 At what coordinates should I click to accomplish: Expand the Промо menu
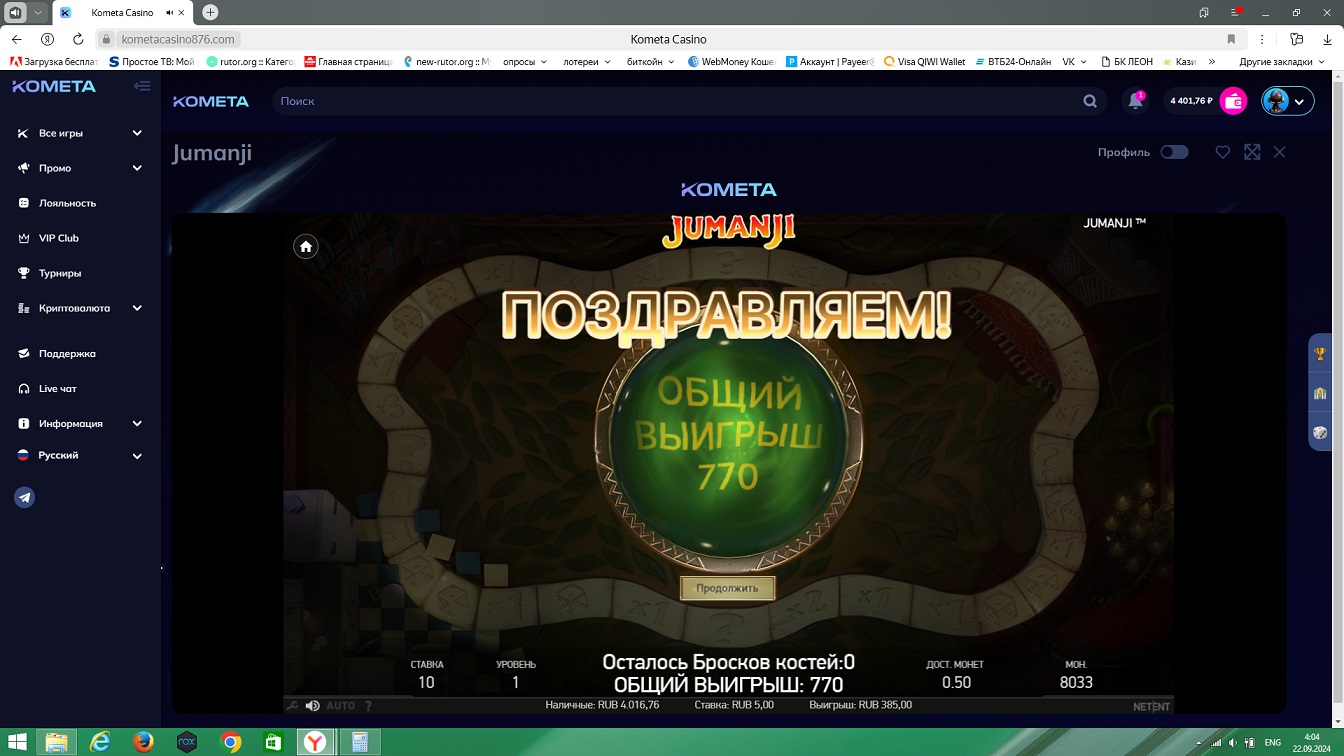click(80, 168)
